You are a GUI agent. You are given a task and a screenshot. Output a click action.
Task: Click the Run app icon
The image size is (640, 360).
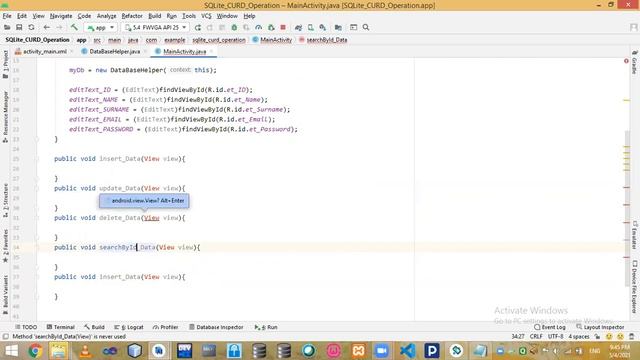[x=198, y=27]
